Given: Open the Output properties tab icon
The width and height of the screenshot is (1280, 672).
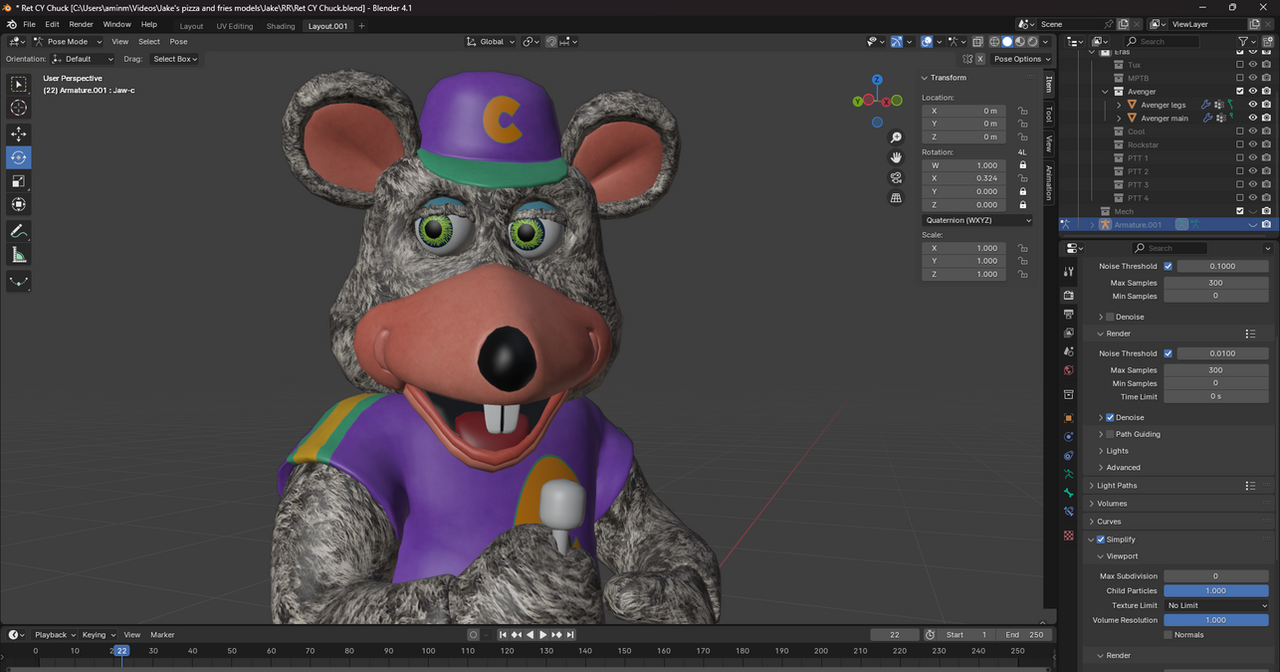Looking at the screenshot, I should tap(1069, 314).
